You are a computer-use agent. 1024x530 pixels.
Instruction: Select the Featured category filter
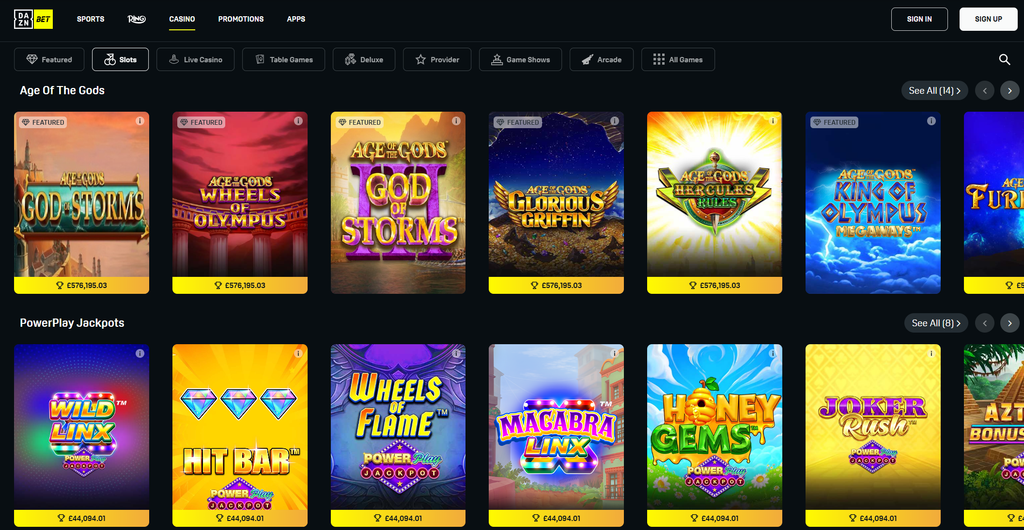pyautogui.click(x=49, y=59)
